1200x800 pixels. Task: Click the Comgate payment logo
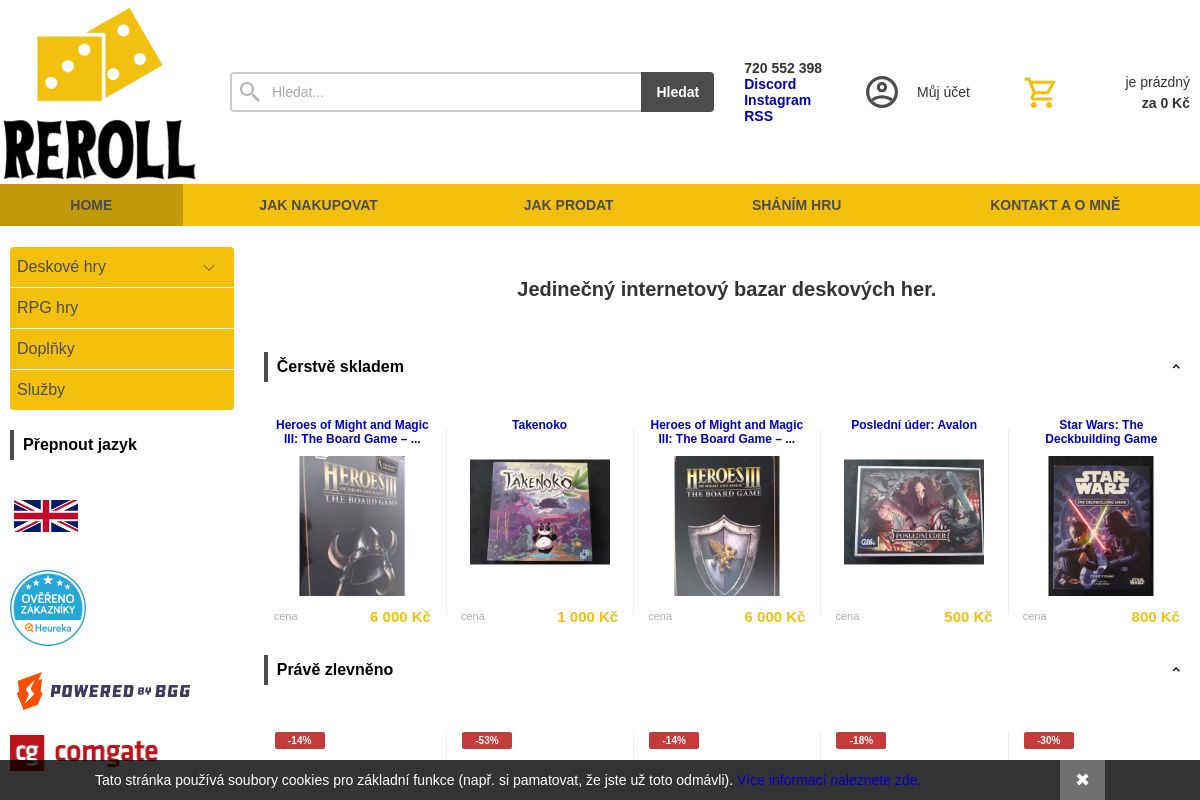tap(84, 752)
